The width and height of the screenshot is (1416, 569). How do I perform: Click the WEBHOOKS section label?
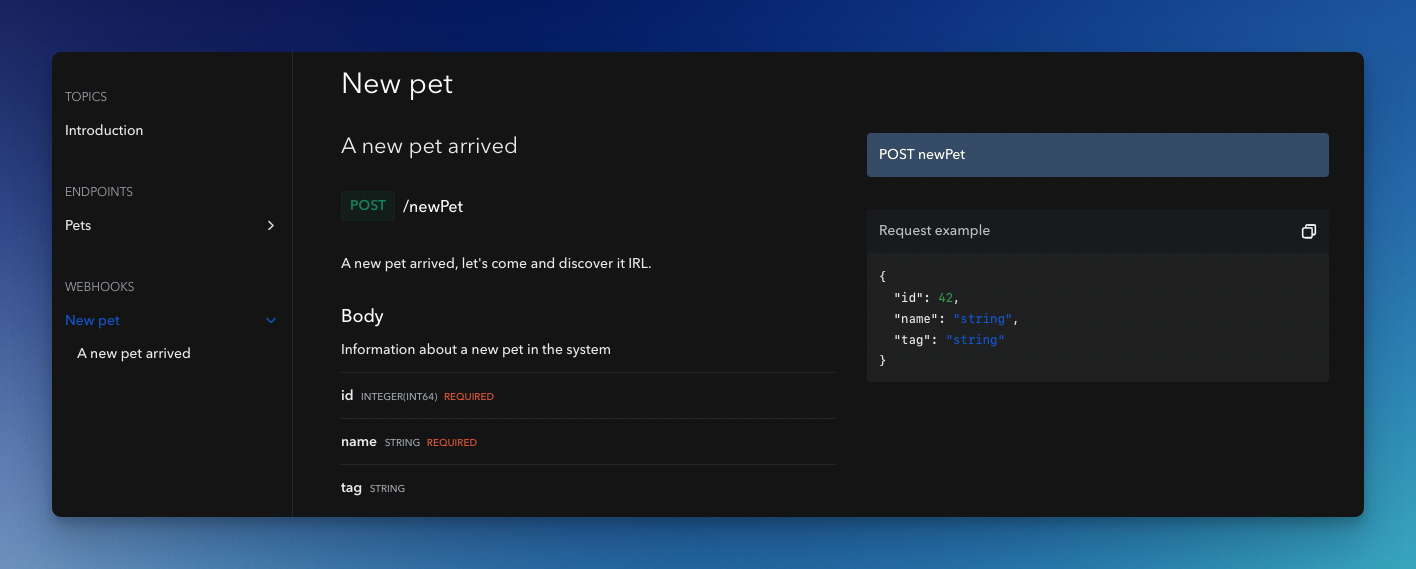pyautogui.click(x=99, y=287)
